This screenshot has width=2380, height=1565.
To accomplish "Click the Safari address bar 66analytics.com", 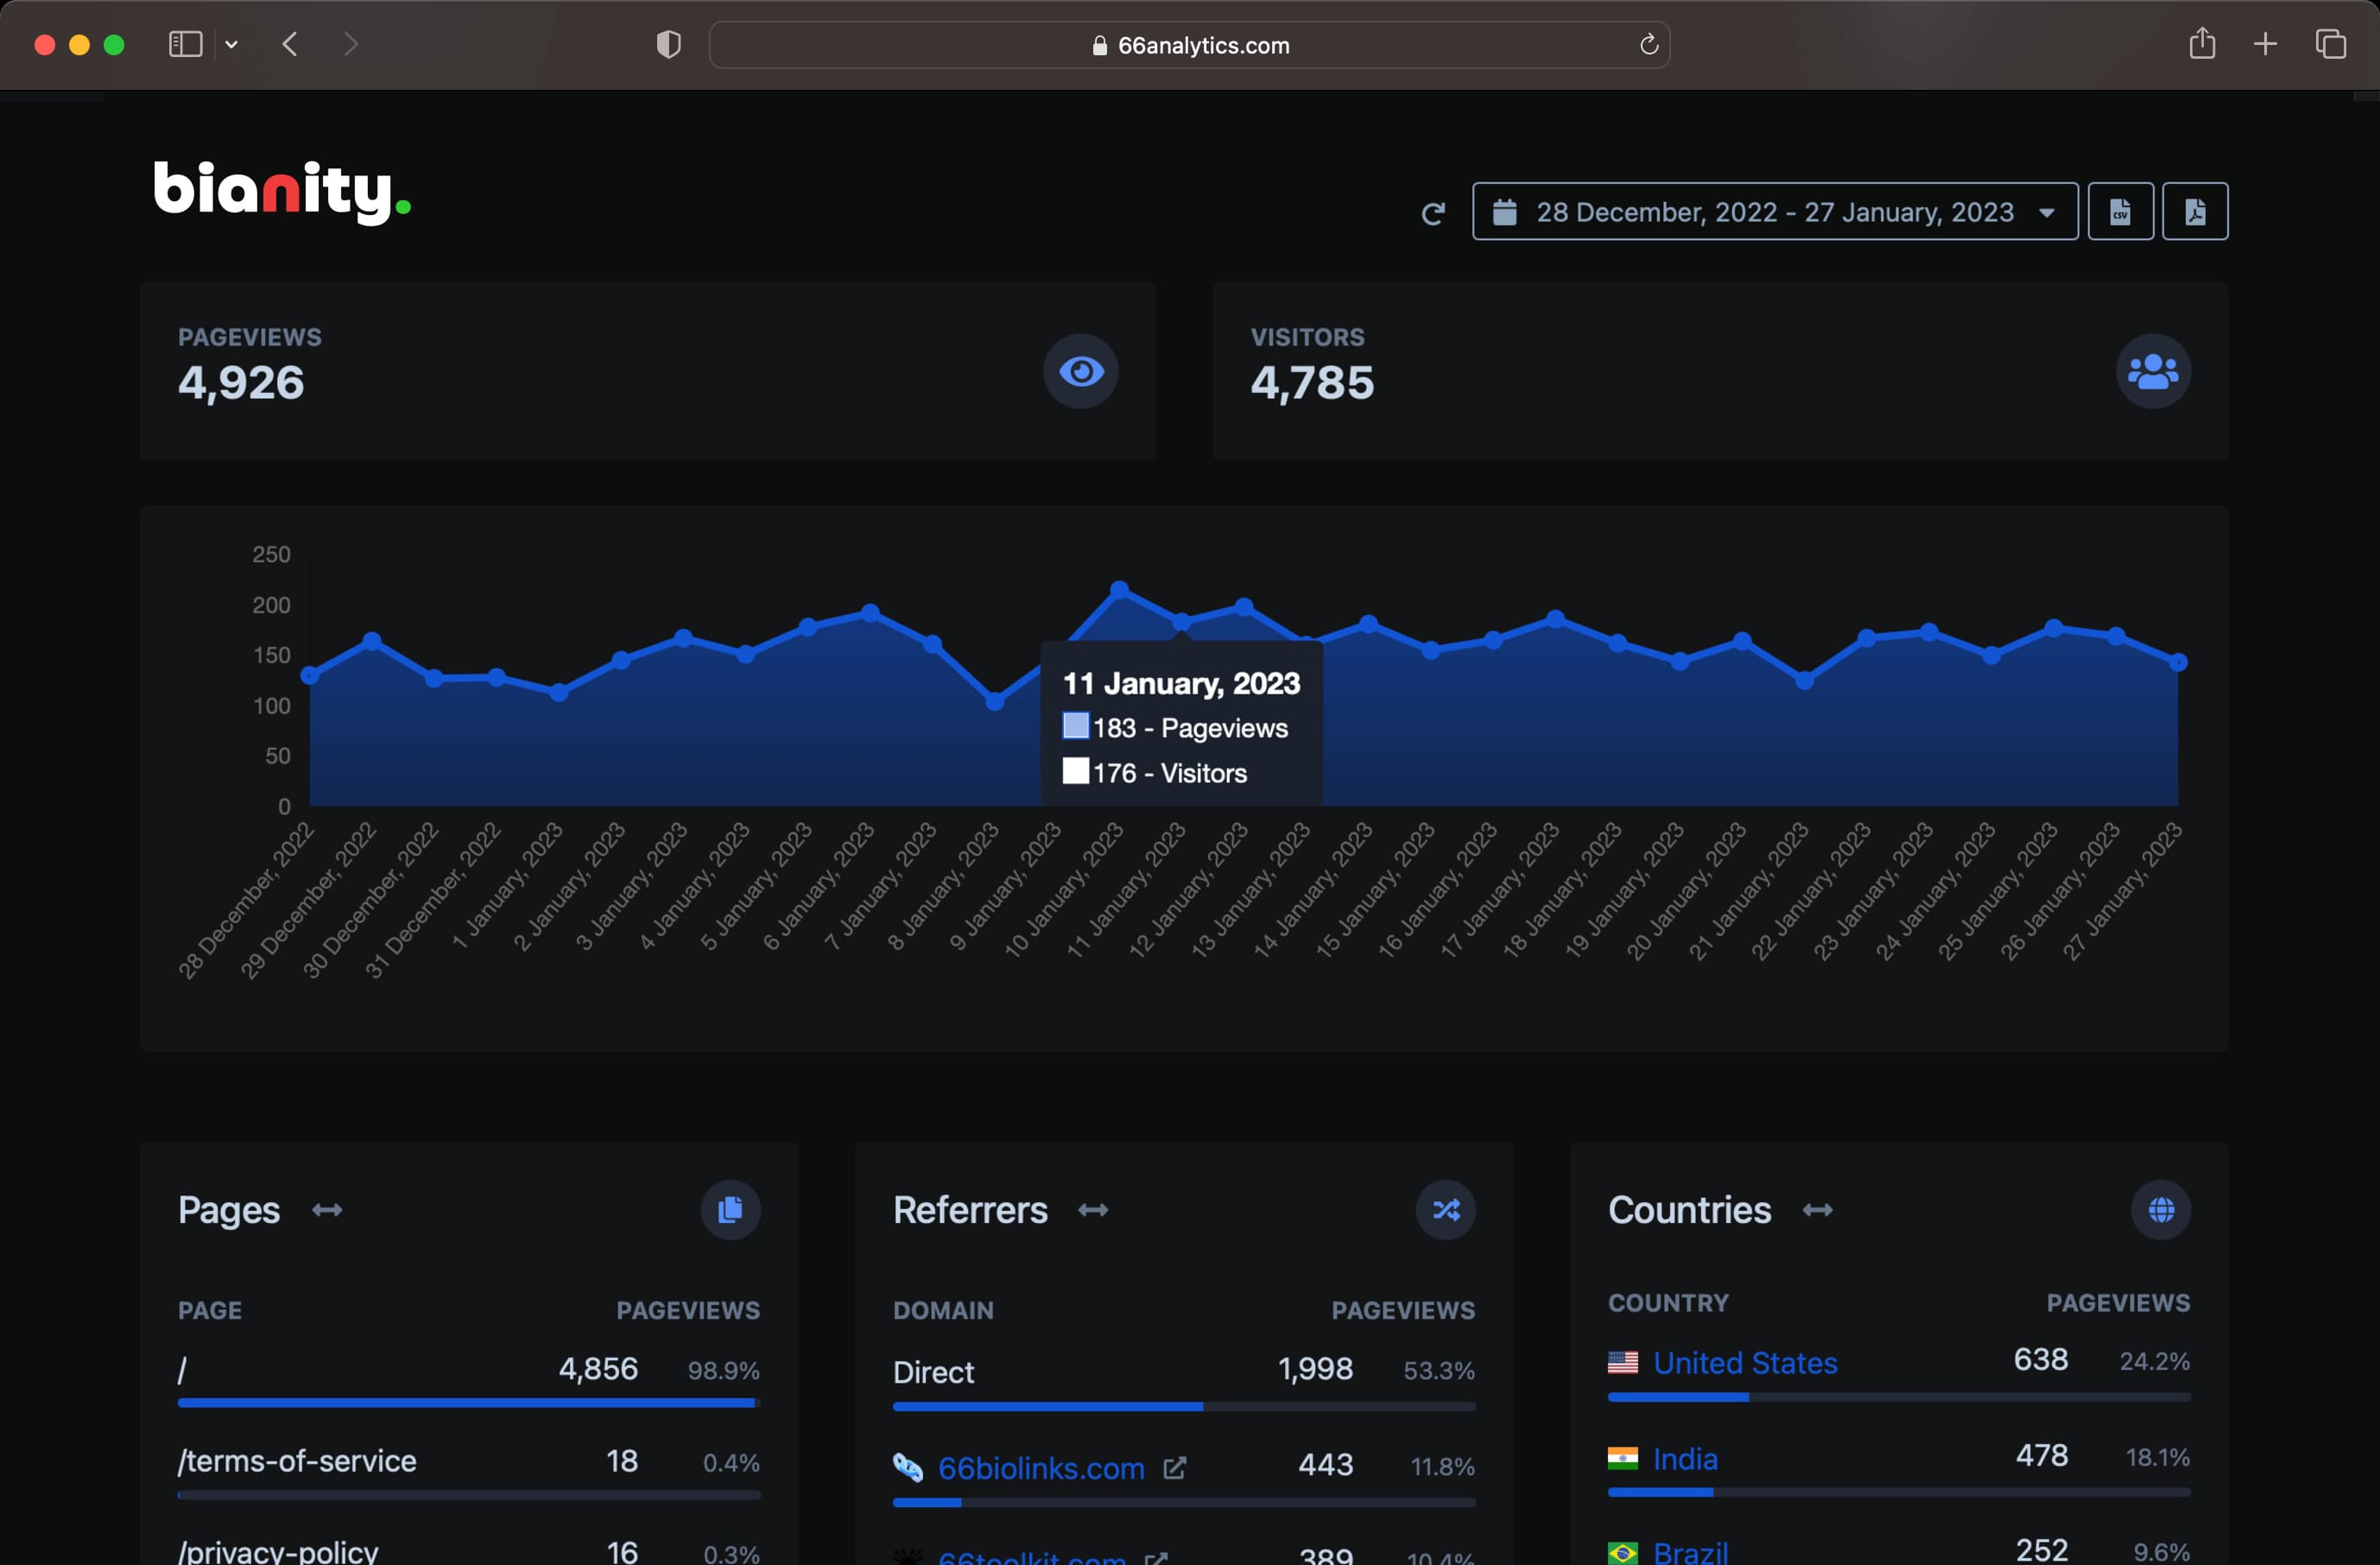I will tap(1189, 45).
